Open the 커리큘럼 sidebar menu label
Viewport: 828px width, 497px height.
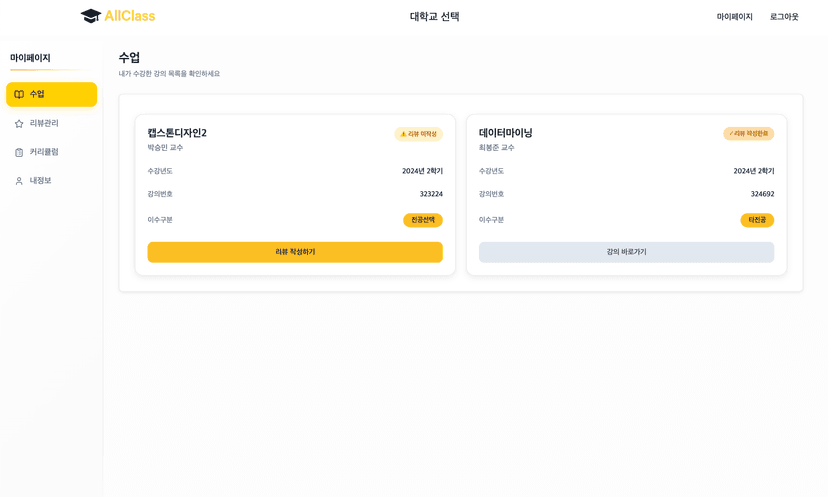tap(44, 152)
